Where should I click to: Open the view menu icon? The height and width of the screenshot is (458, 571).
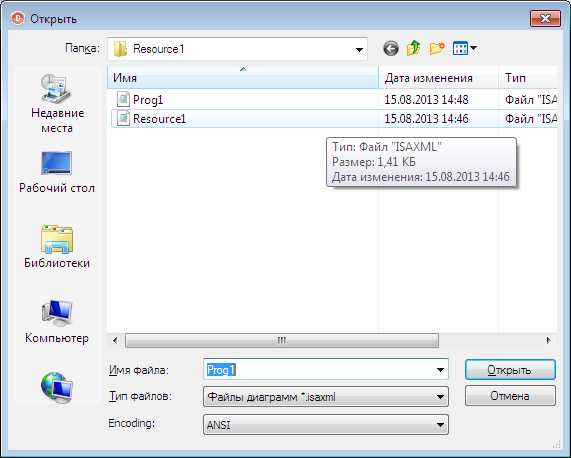465,48
